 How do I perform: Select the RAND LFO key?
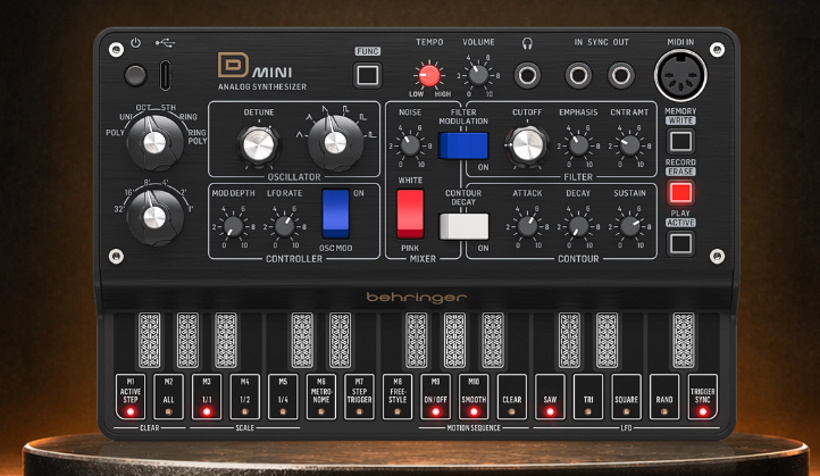665,396
